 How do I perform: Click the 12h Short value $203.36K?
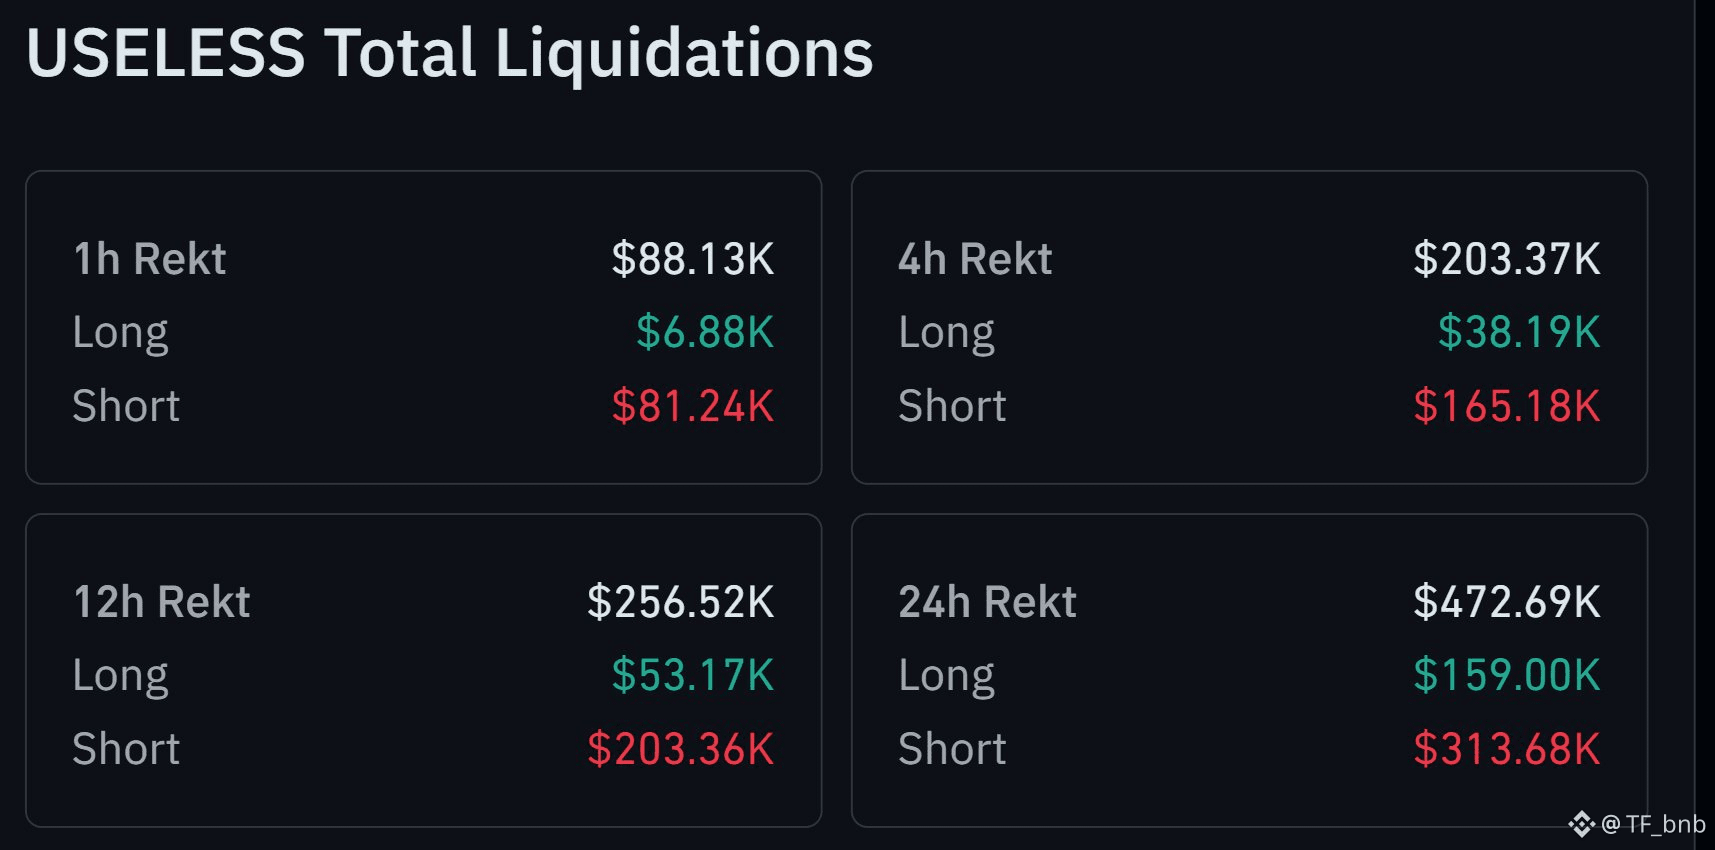tap(681, 749)
